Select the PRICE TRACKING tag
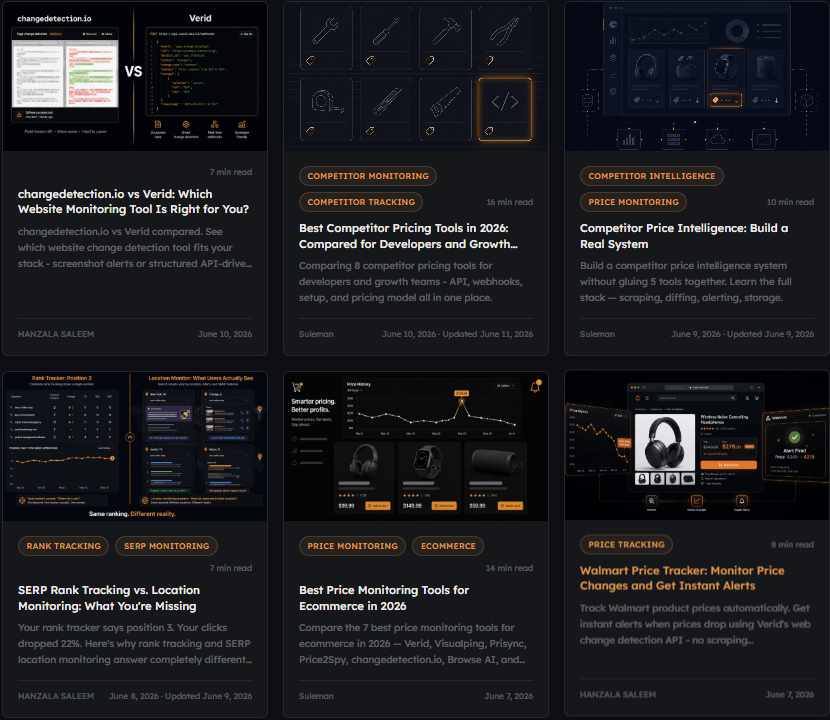Screen dimensions: 830x720 [x=626, y=544]
